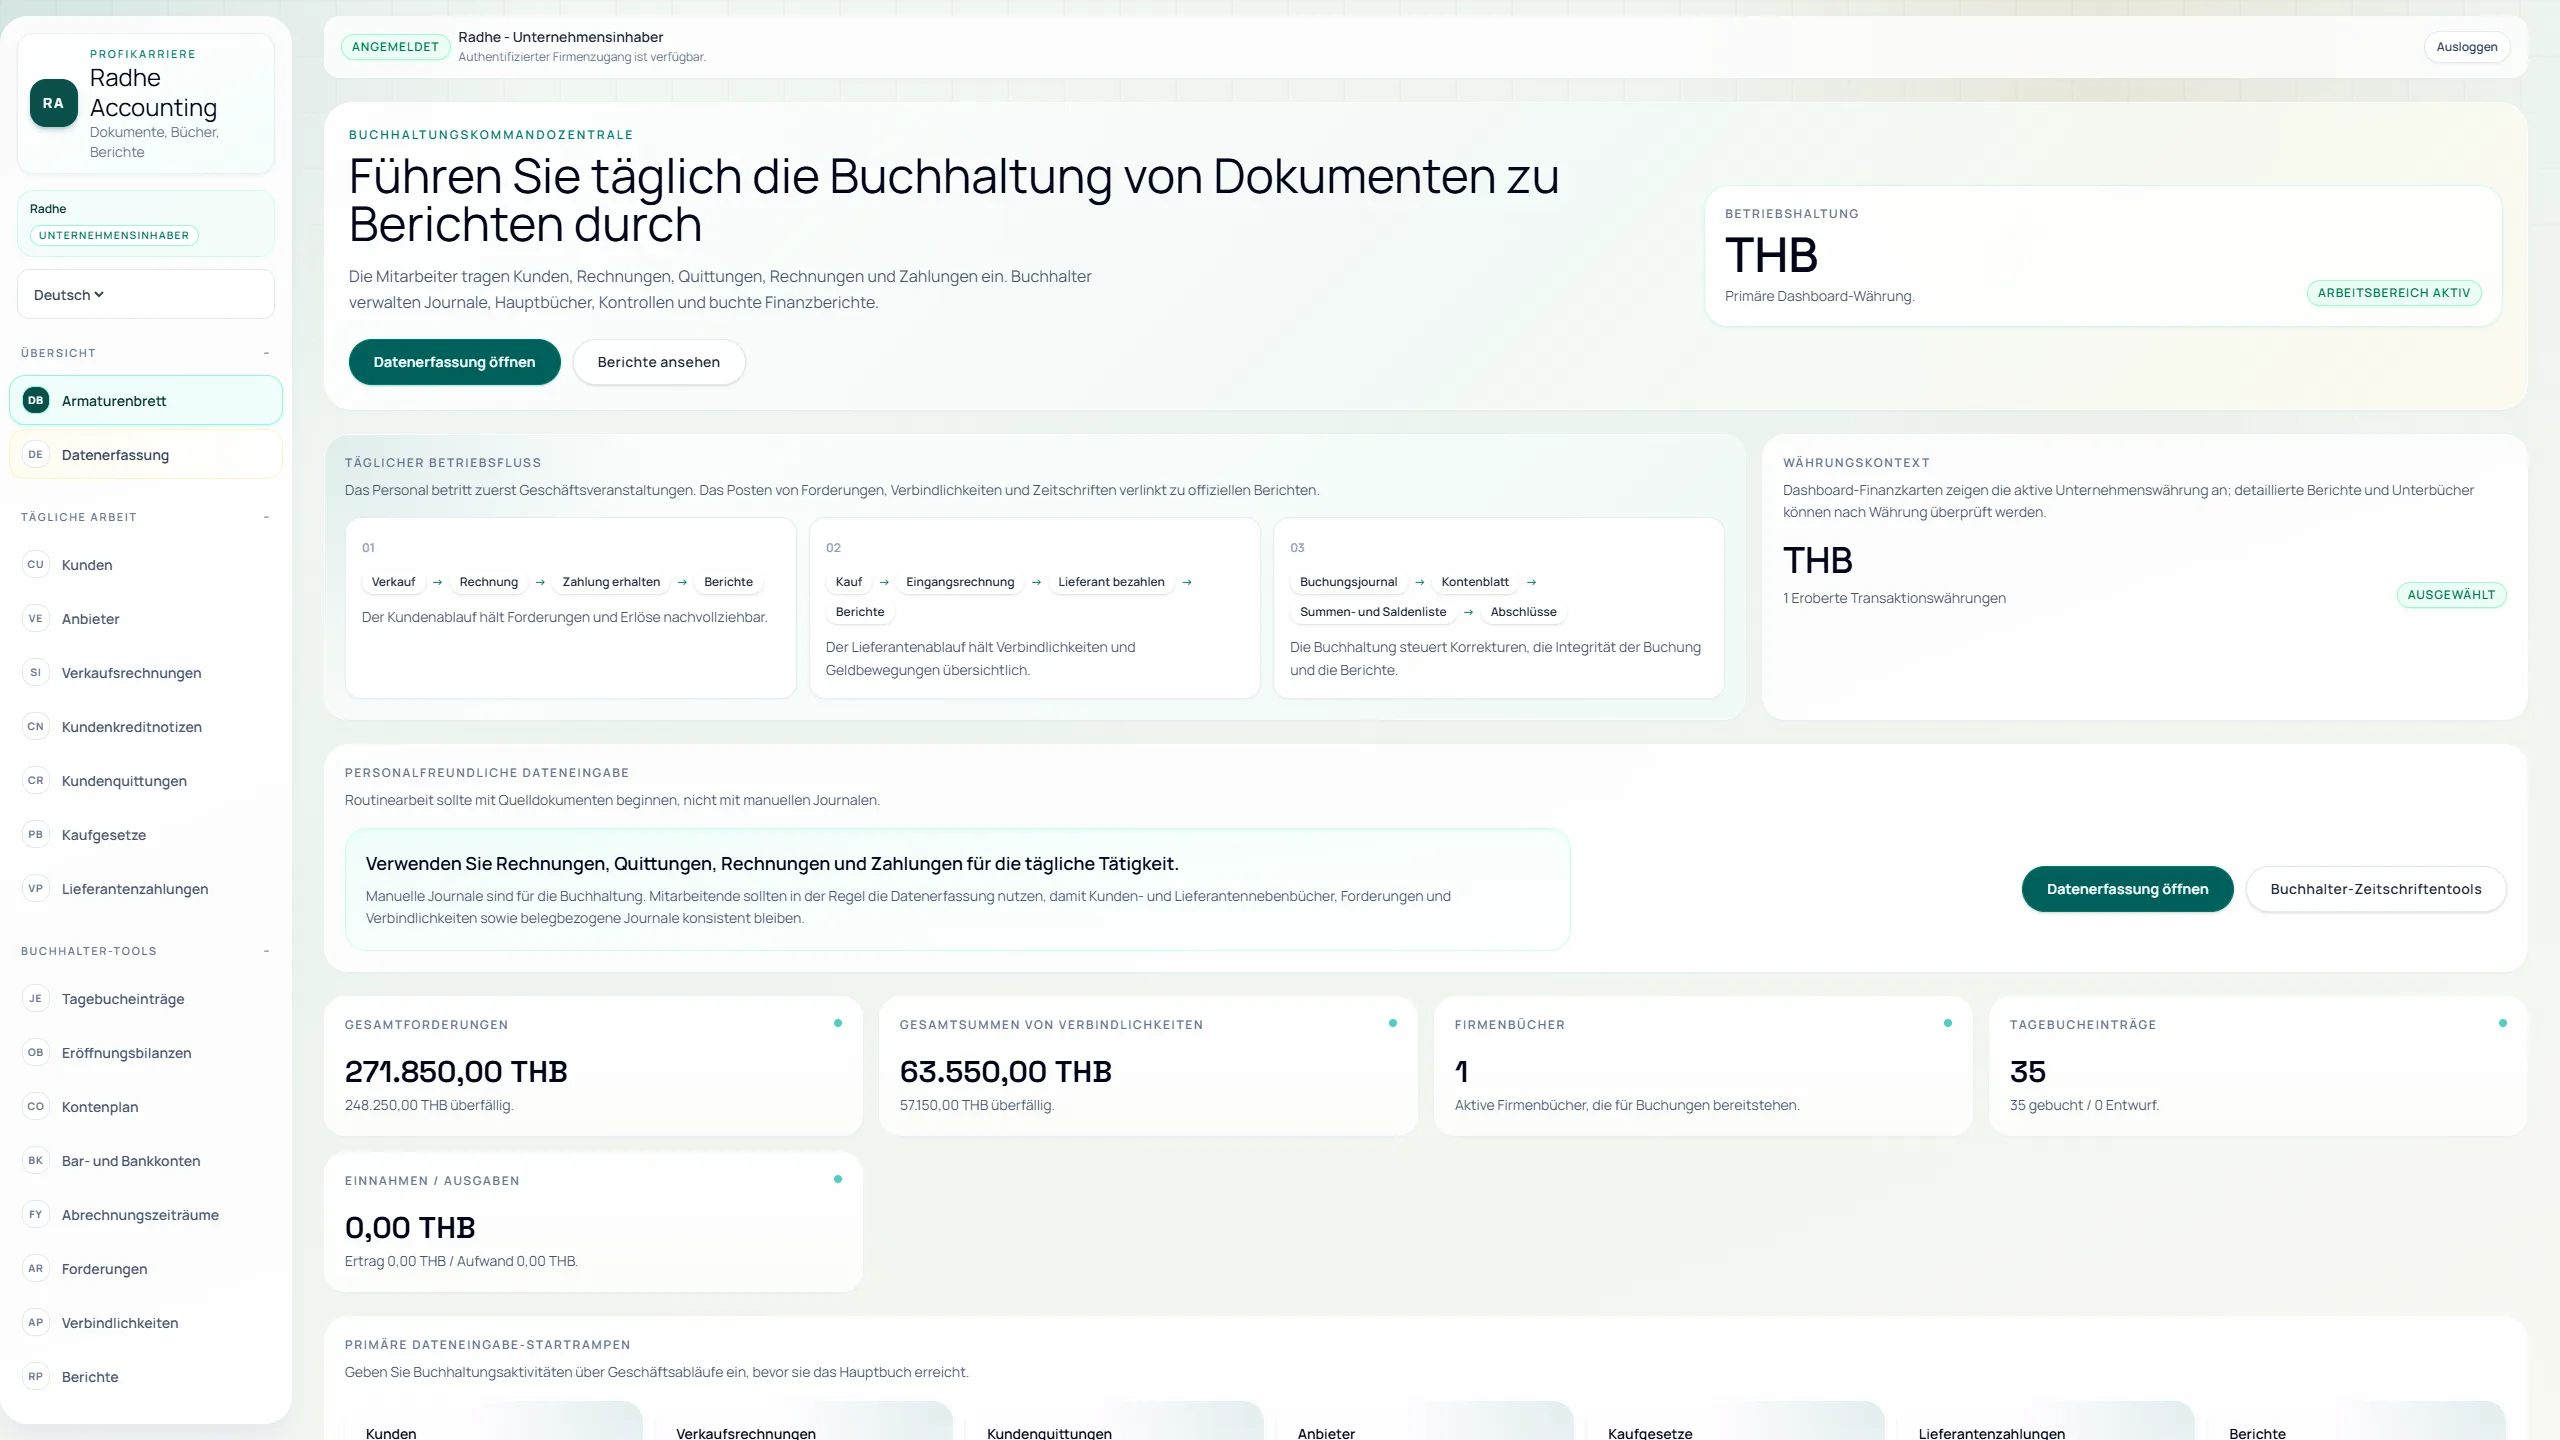Click Datenerfassung öffnen beside Buchhalter-Zeitschriftentools

[x=2128, y=889]
